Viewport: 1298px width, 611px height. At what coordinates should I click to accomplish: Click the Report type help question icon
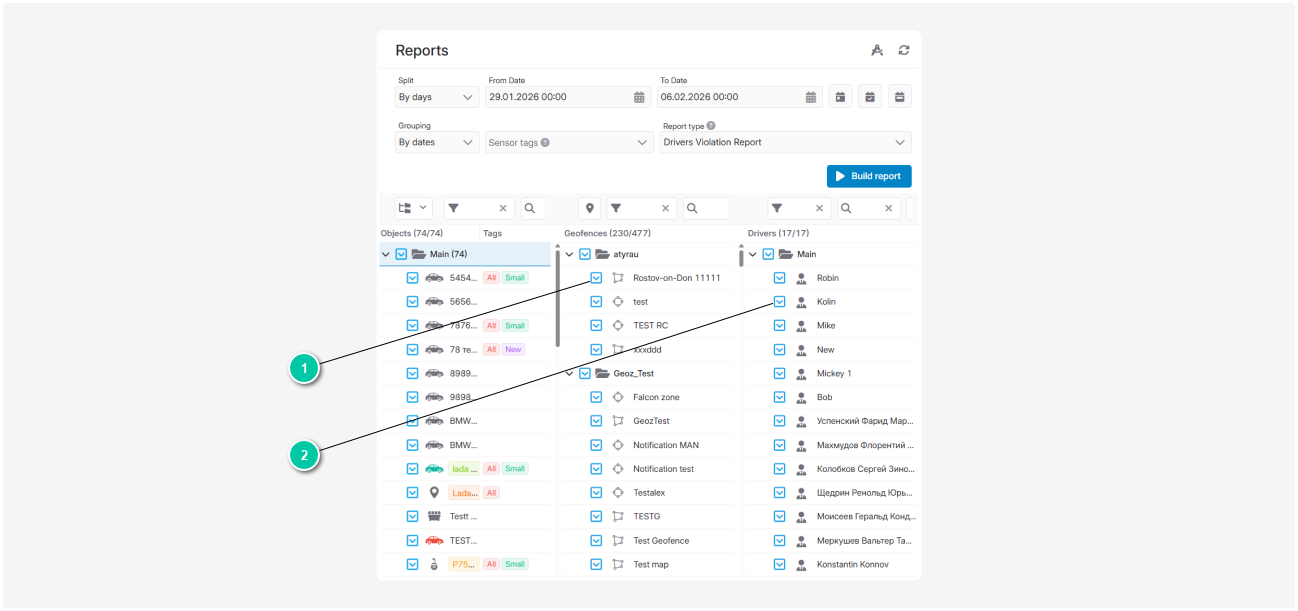click(x=711, y=126)
